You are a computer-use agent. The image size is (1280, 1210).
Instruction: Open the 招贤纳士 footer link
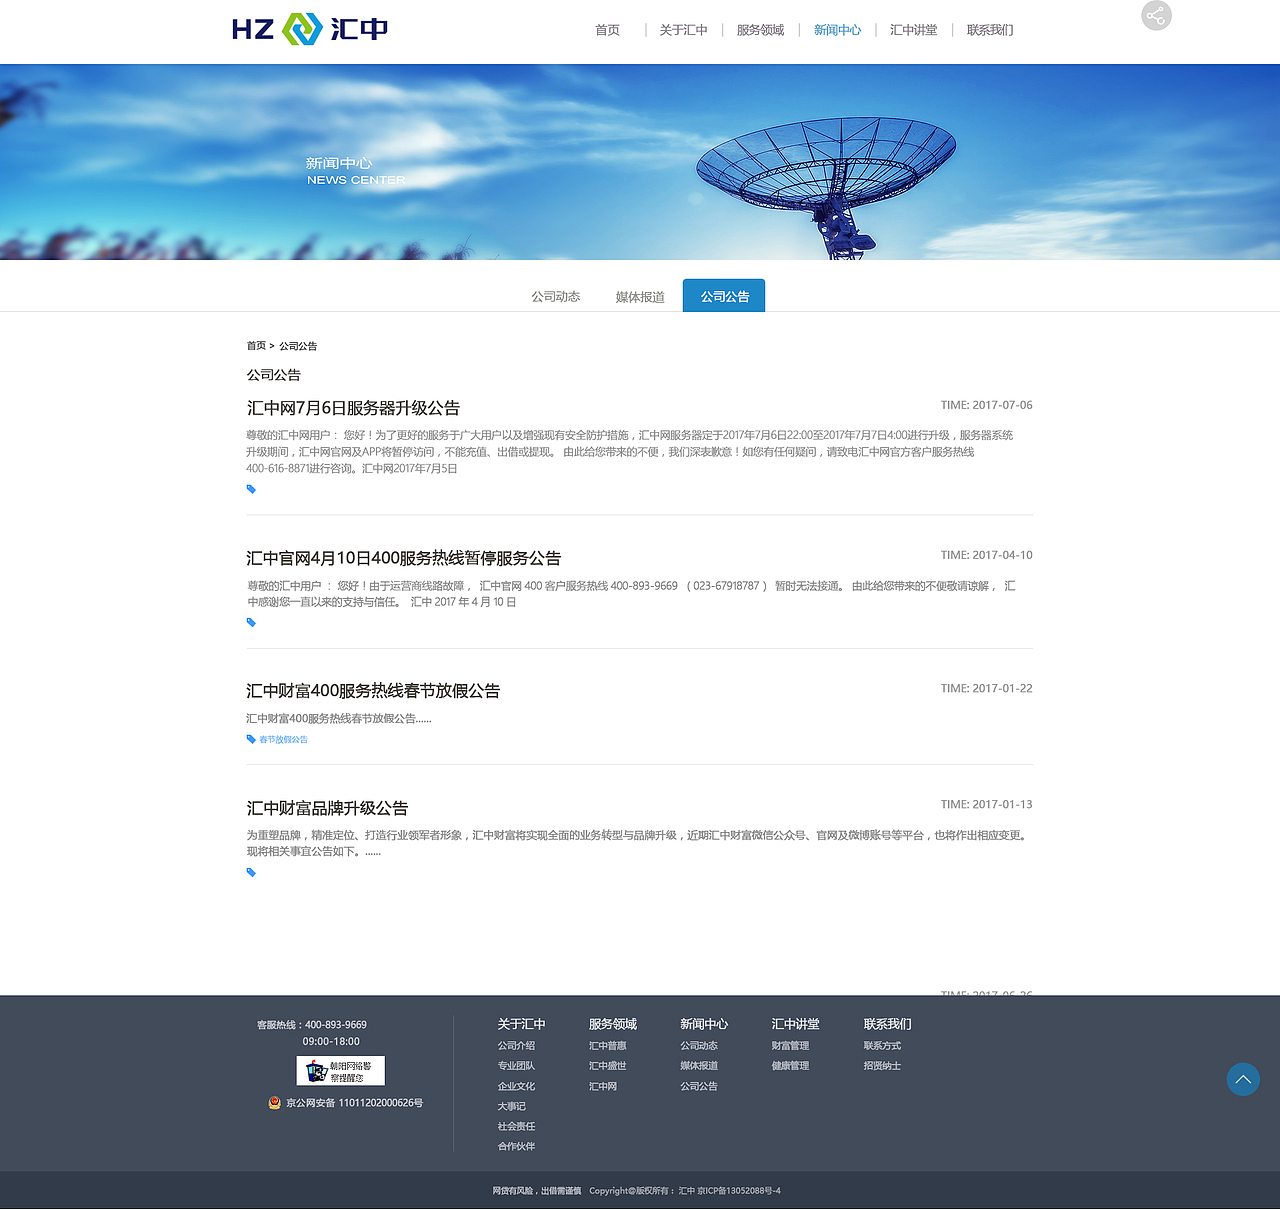(x=882, y=1066)
